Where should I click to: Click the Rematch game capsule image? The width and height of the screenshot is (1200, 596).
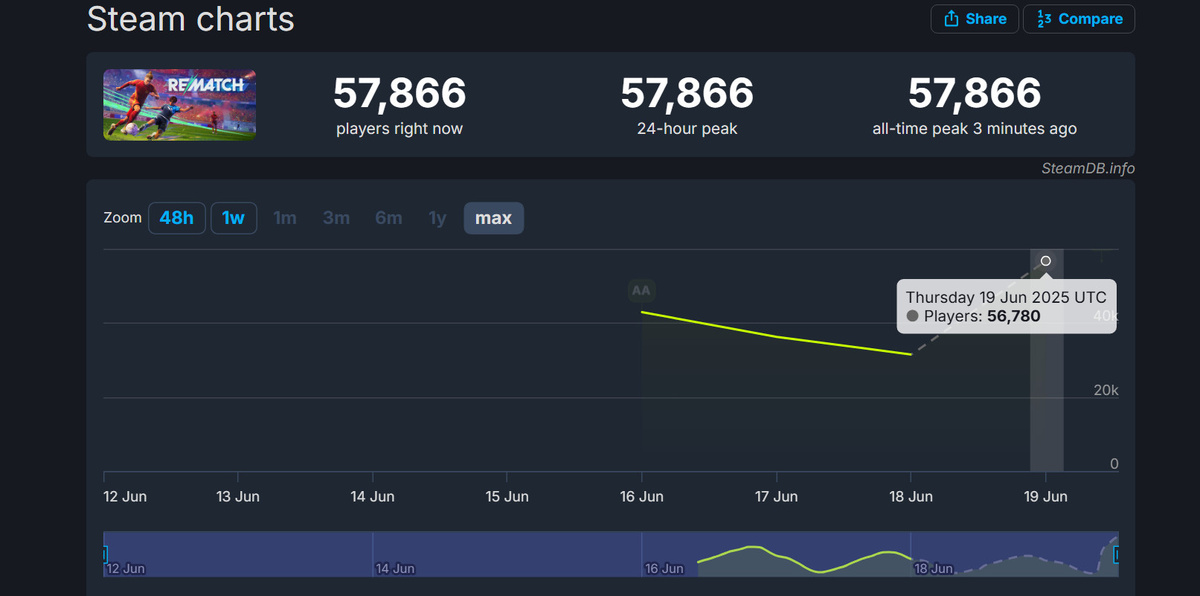click(x=179, y=104)
